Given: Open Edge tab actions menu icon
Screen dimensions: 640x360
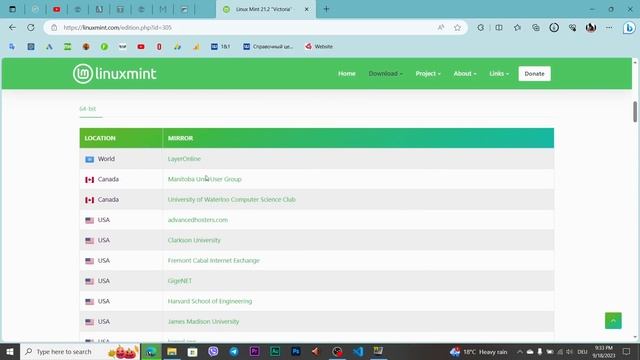Looking at the screenshot, I should 13,9.
